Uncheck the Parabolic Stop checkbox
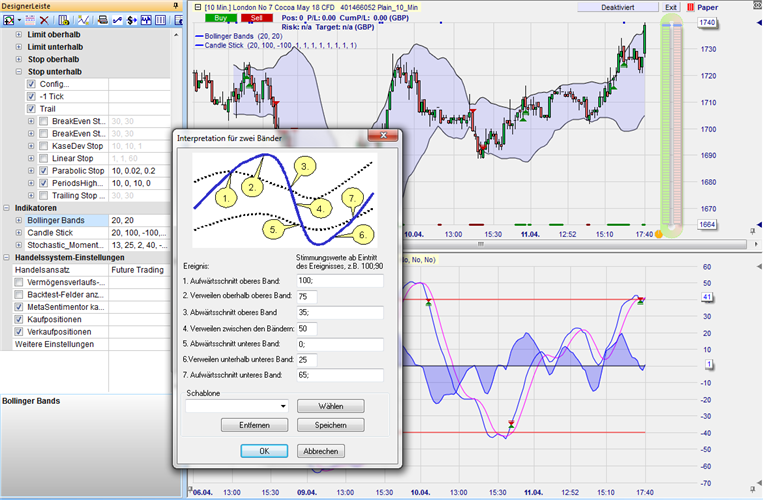763x500 pixels. (43, 170)
